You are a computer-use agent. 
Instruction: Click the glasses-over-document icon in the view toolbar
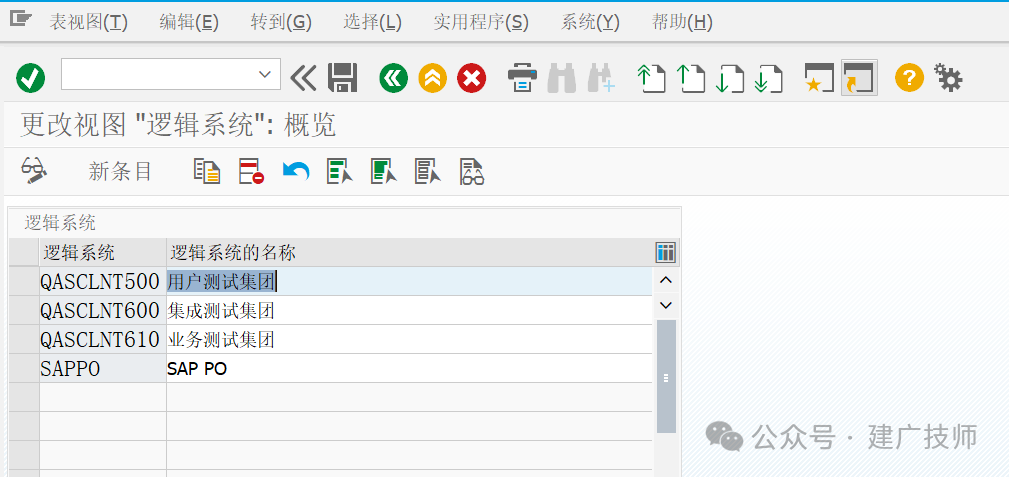472,172
